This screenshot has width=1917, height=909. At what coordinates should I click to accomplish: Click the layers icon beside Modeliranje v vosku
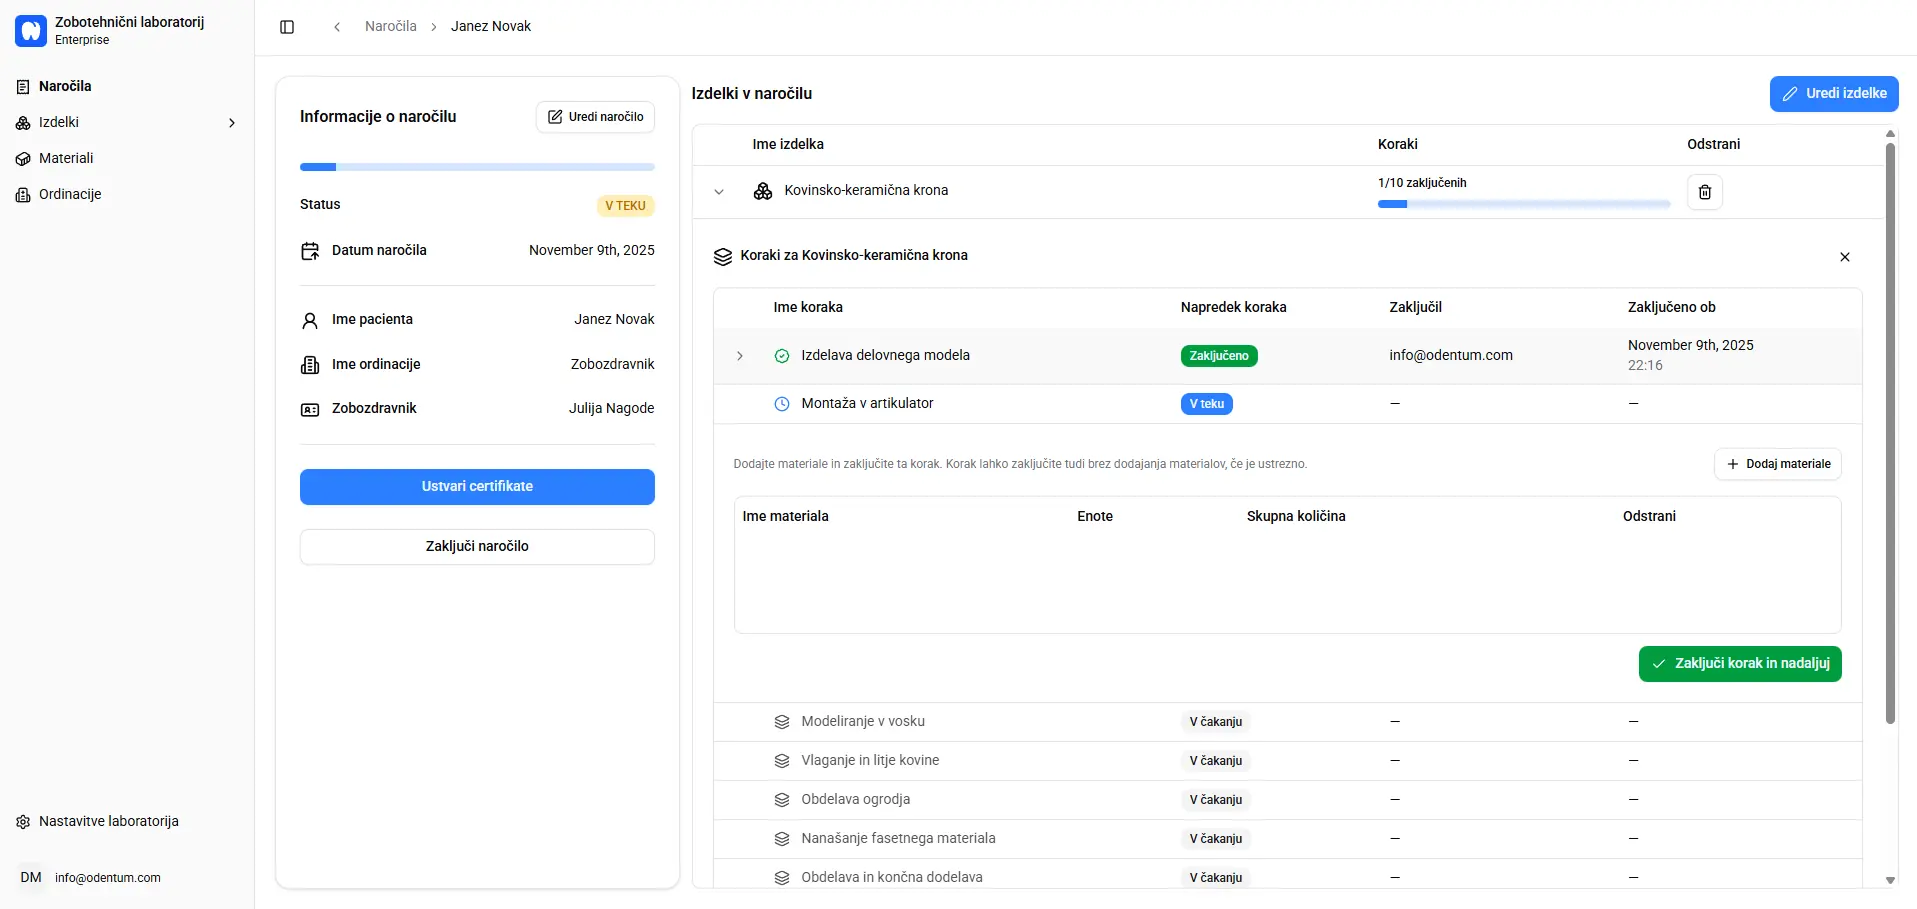(782, 722)
